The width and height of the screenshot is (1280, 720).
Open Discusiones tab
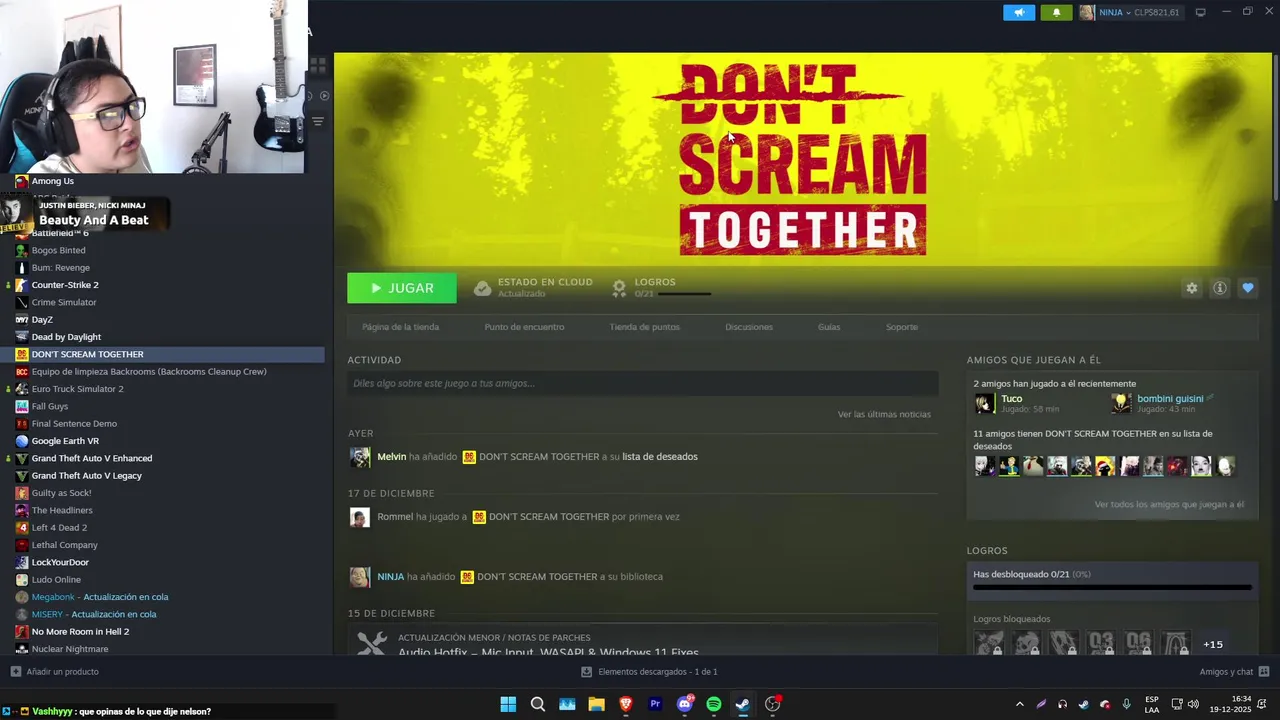coord(749,327)
